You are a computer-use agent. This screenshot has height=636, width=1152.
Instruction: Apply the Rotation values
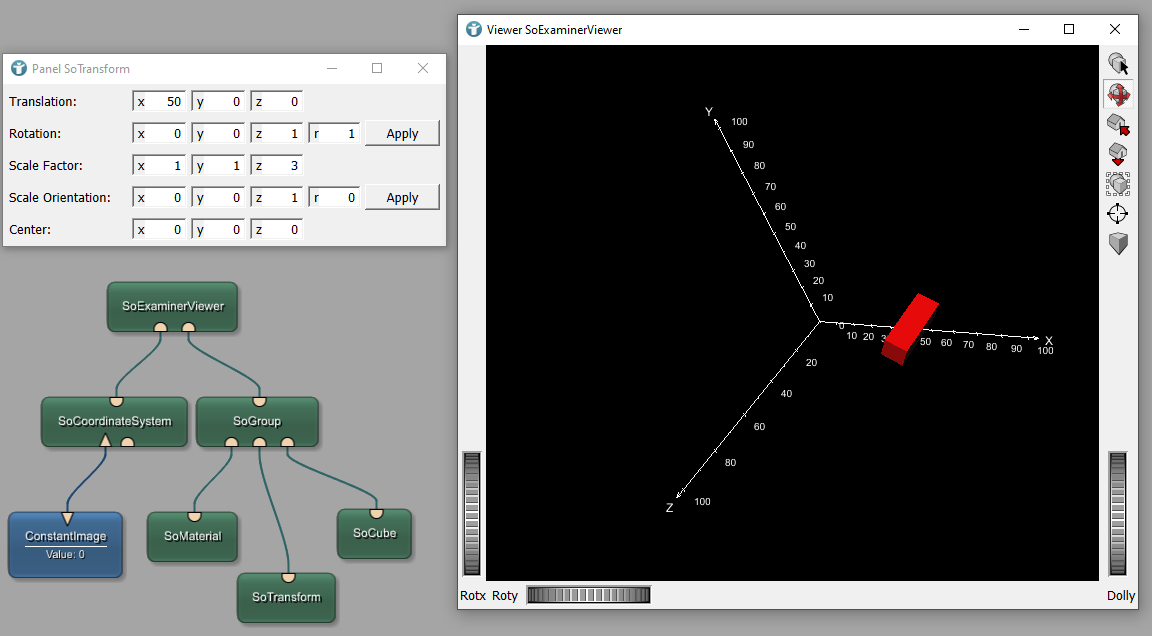[x=402, y=134]
